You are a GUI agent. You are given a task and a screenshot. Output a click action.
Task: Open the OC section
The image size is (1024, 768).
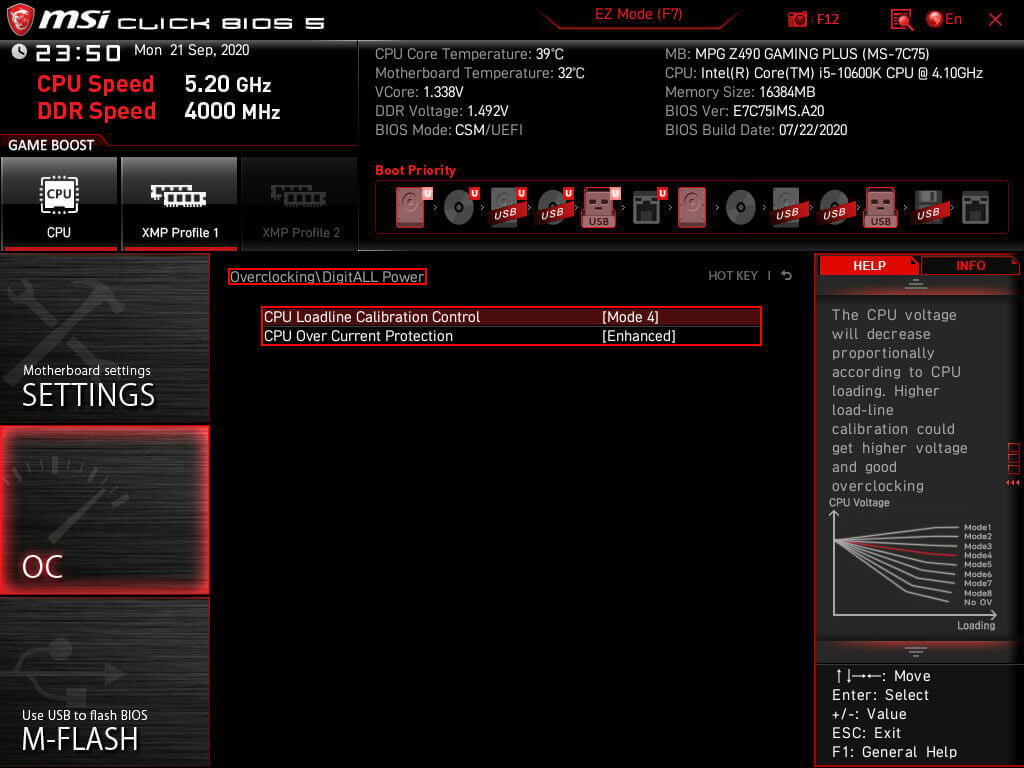point(104,511)
